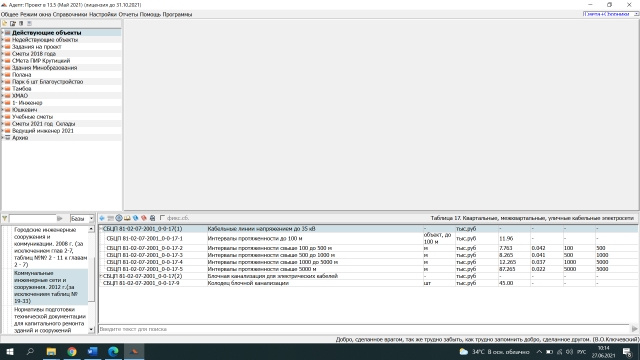
Task: Click the filter text field beside the funnel
Action: tap(32, 218)
